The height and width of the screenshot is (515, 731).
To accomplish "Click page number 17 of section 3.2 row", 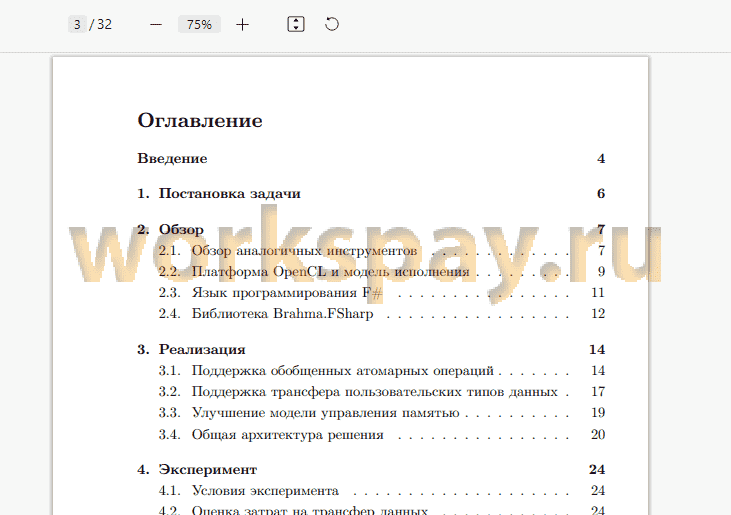I will tap(598, 391).
